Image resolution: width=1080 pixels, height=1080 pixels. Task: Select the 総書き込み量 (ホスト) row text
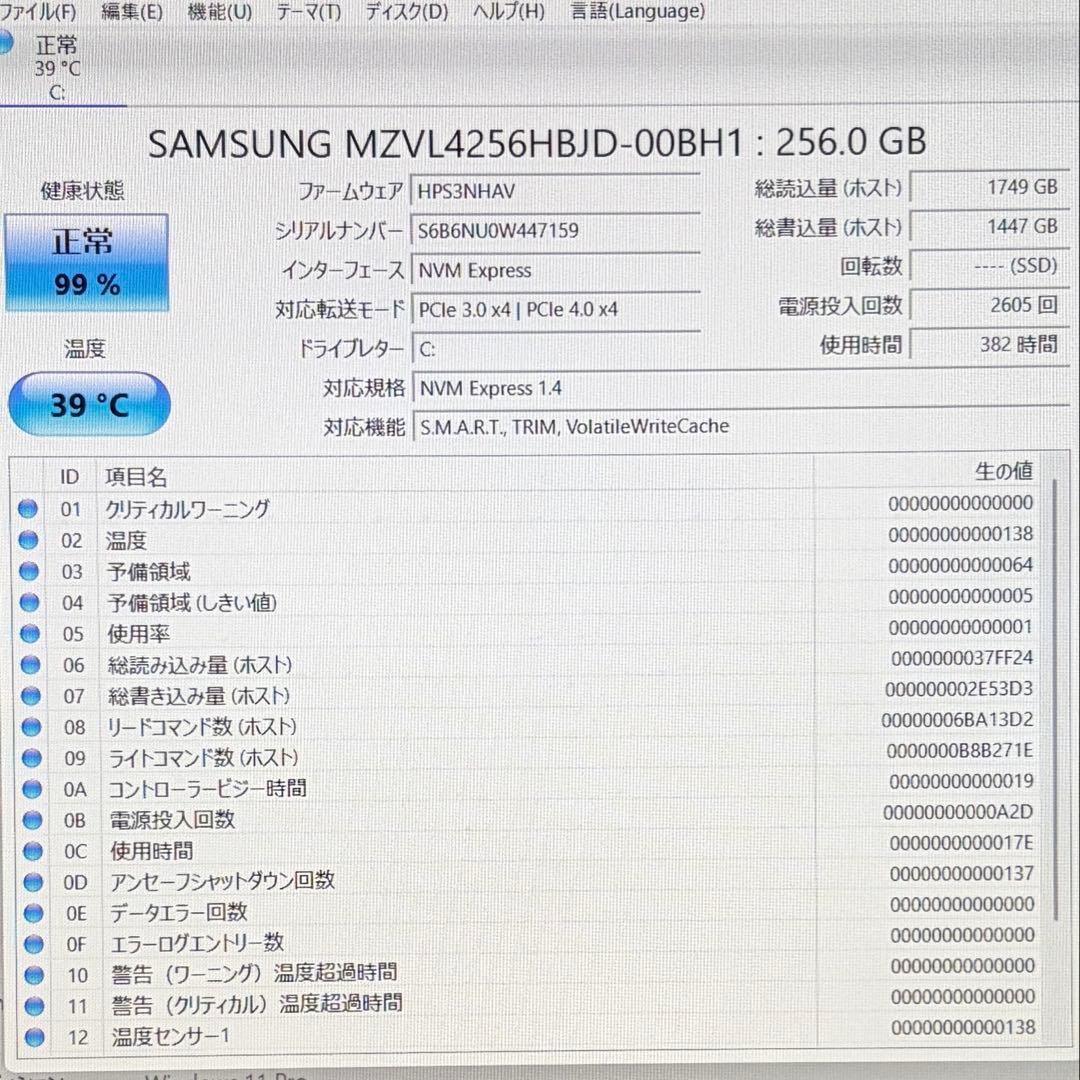pyautogui.click(x=198, y=696)
